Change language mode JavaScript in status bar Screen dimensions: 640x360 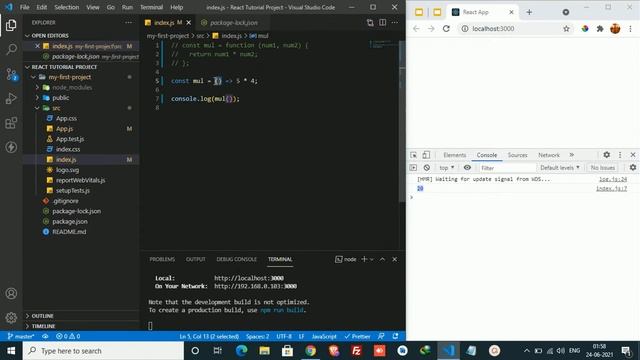coord(324,336)
